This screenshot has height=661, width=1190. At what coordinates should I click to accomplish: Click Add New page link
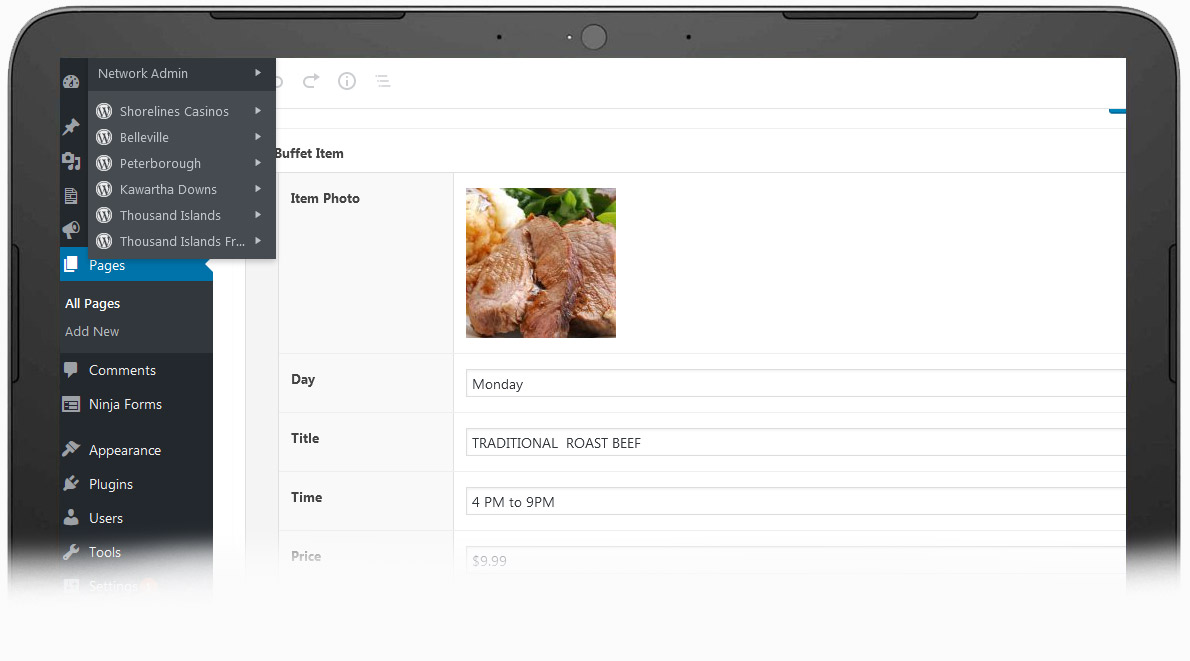tap(92, 332)
